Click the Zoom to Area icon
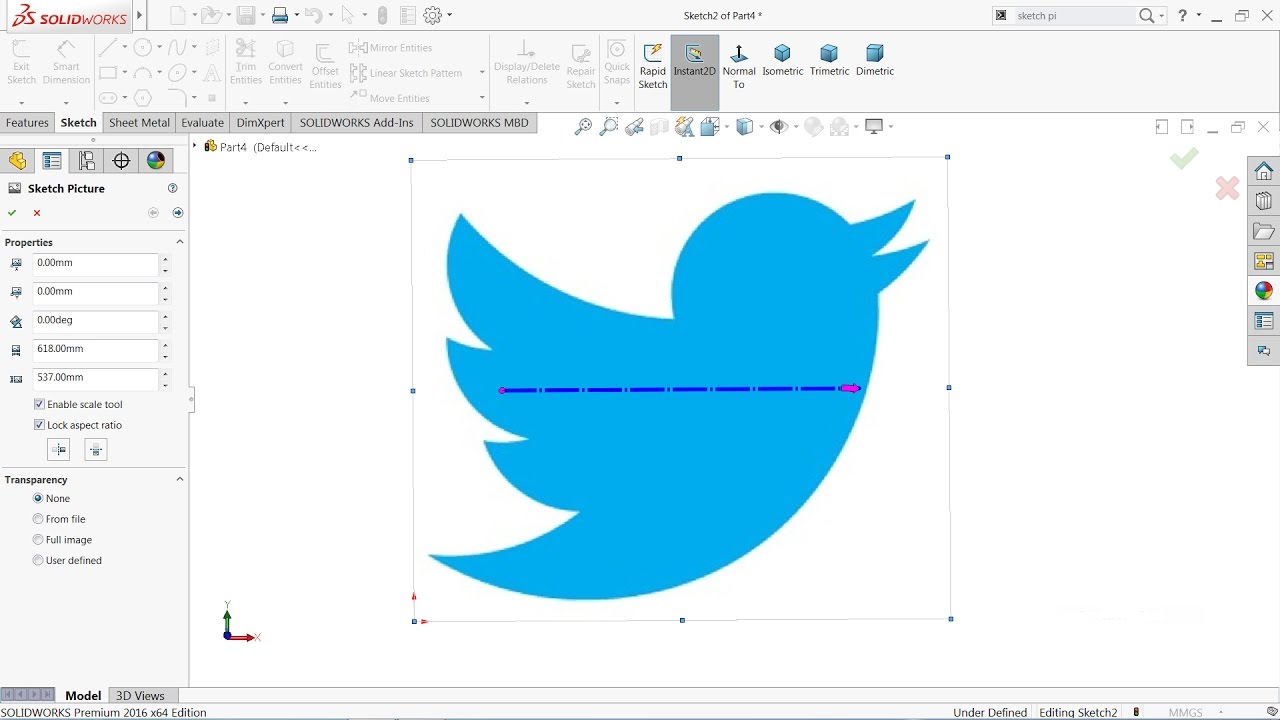This screenshot has width=1280, height=720. [x=608, y=127]
